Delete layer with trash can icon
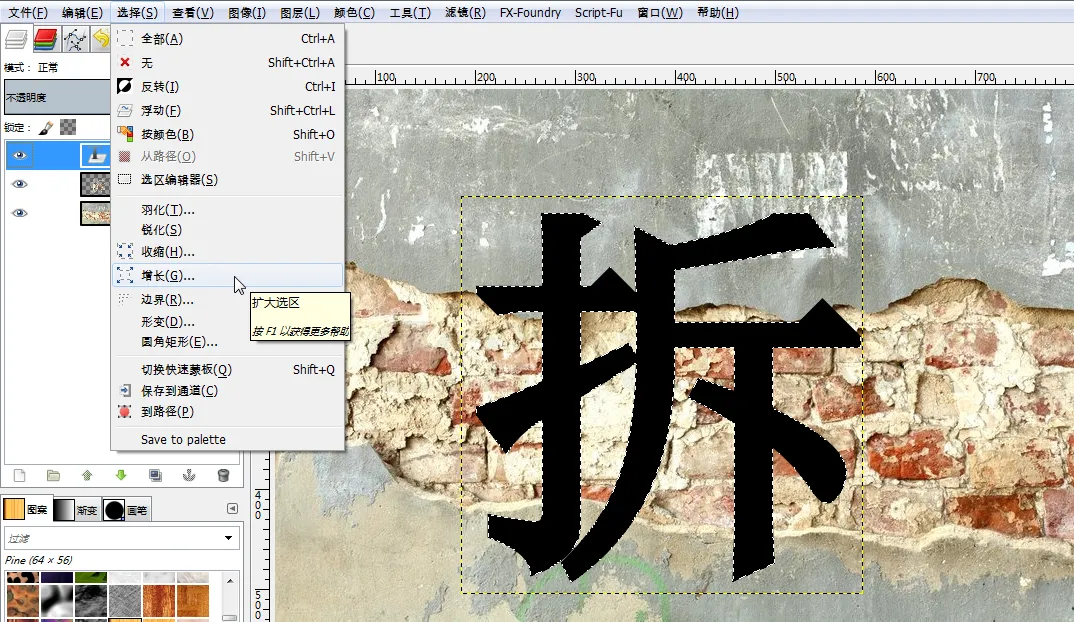This screenshot has width=1074, height=622. click(x=223, y=475)
